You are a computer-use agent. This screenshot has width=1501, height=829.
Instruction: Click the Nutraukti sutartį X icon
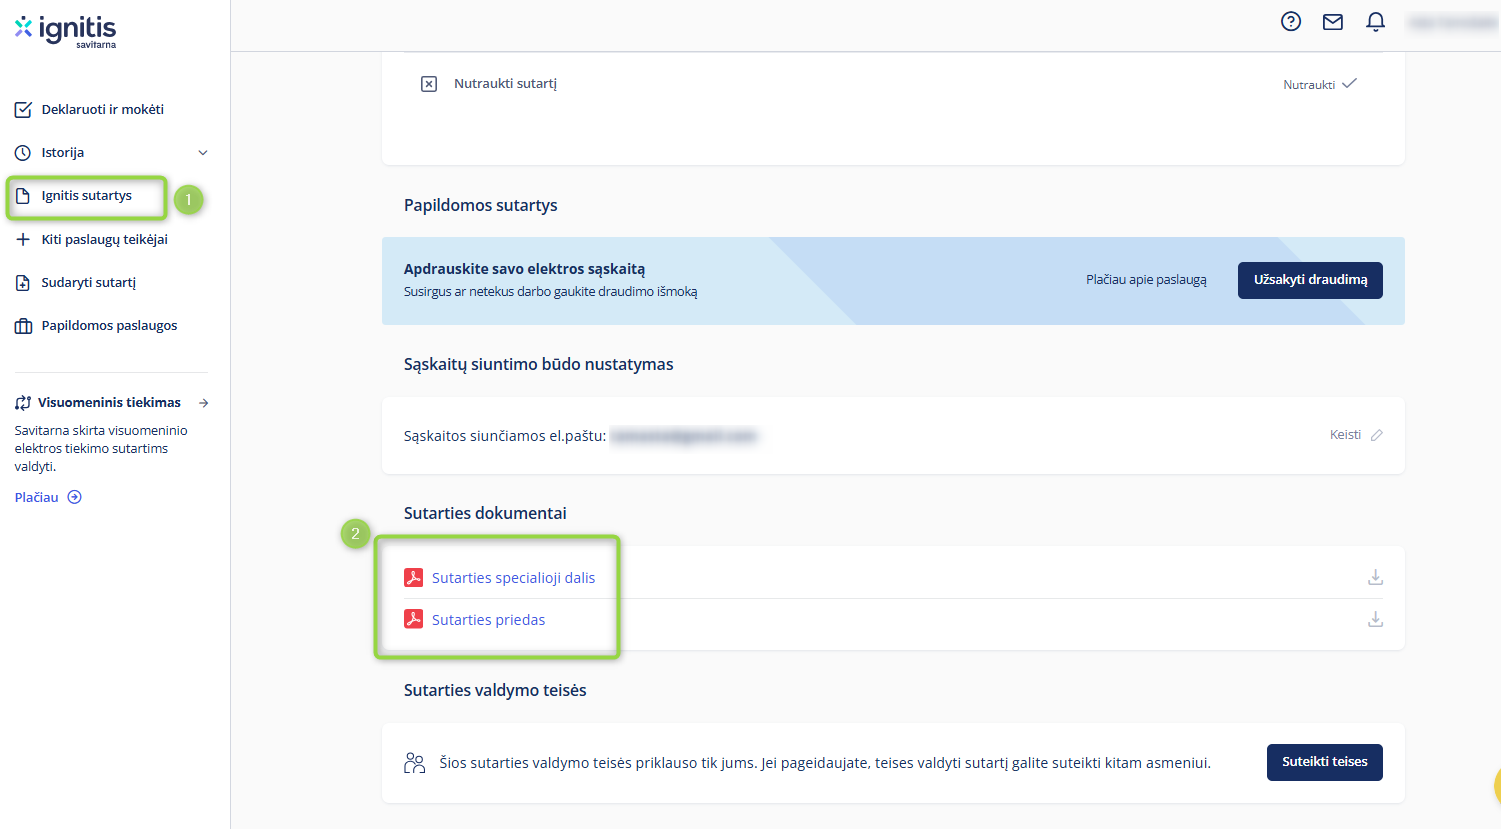pyautogui.click(x=429, y=84)
